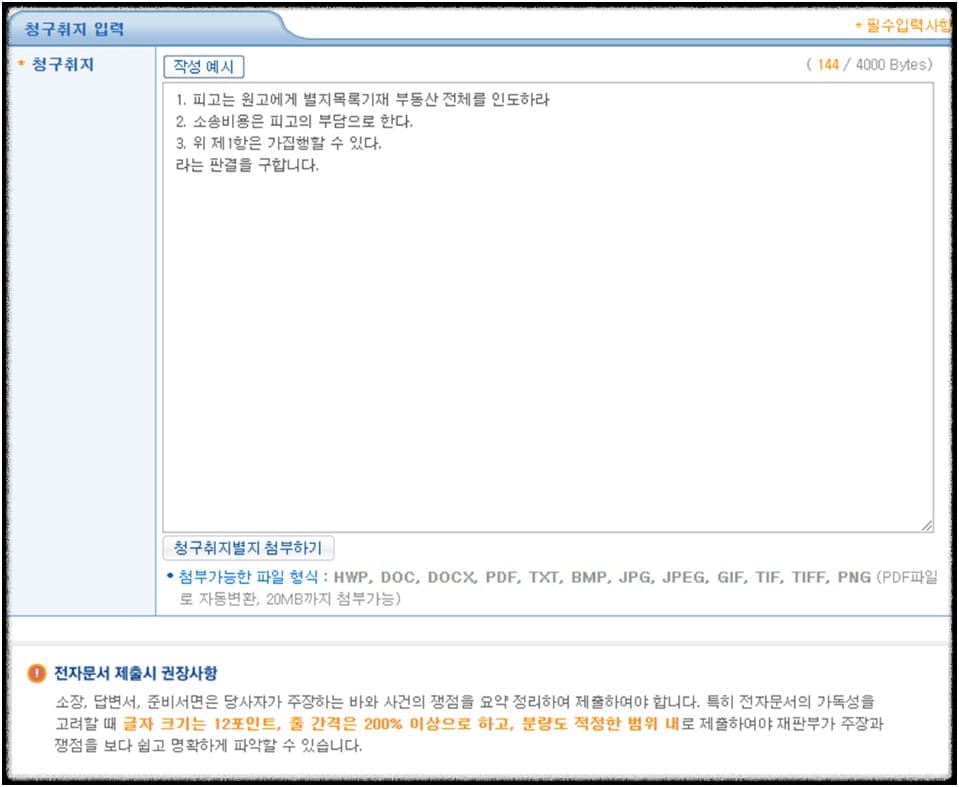959x787 pixels.
Task: Click 청구취지별지 첨부하기 to attach a file
Action: coord(250,549)
